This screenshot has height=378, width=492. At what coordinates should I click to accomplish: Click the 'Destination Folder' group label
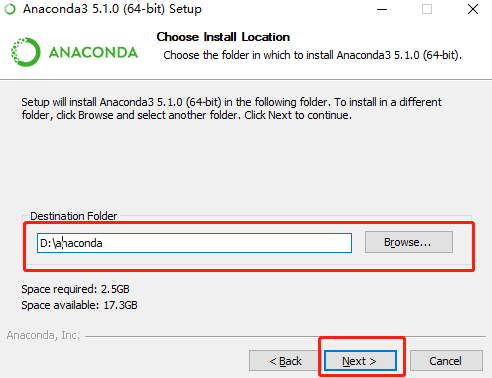[x=74, y=216]
